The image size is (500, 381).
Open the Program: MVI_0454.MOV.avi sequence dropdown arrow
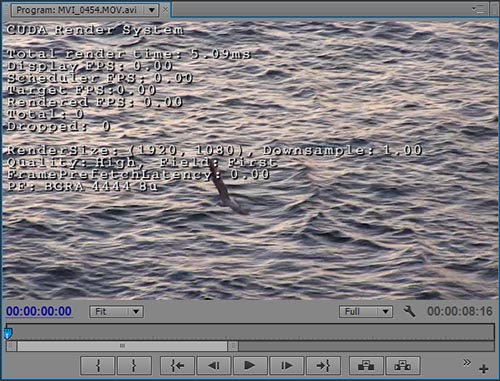point(152,10)
